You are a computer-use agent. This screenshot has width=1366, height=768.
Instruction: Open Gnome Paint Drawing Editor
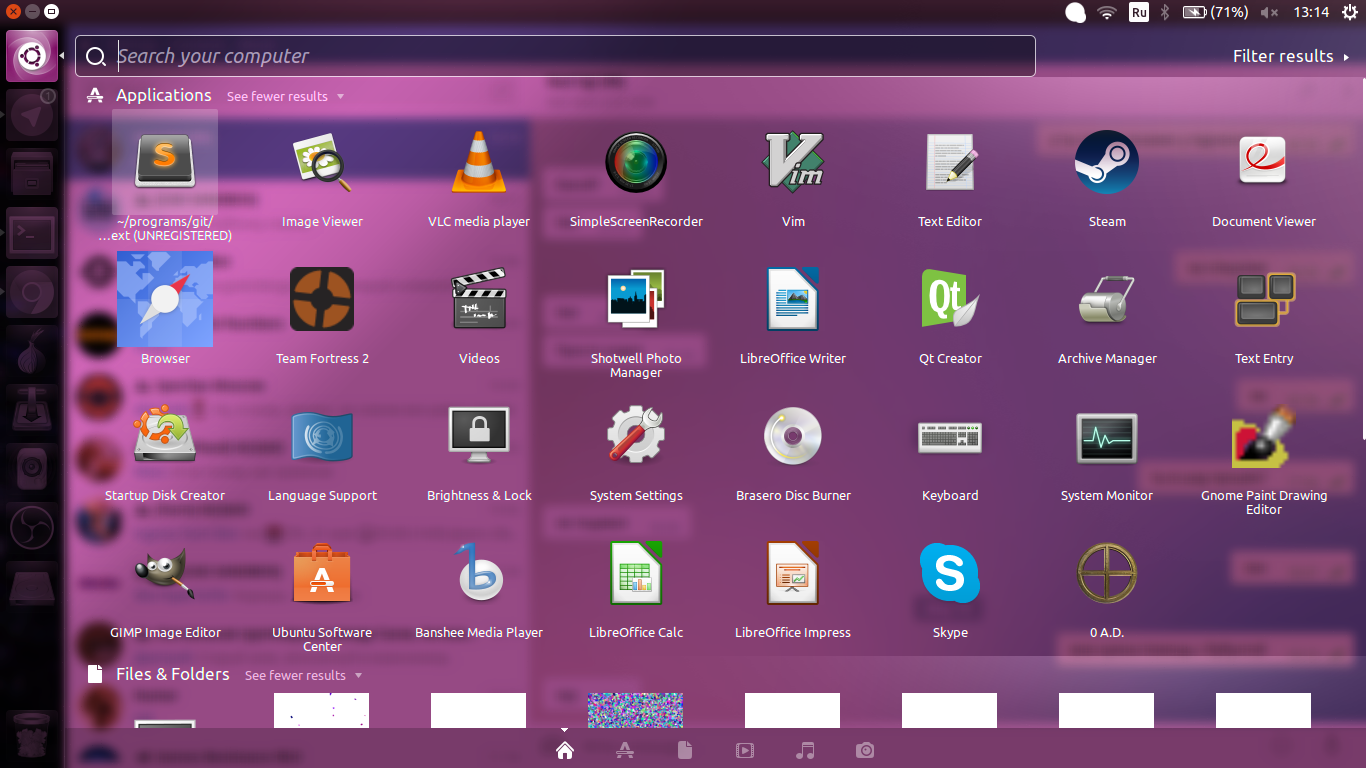(1264, 435)
